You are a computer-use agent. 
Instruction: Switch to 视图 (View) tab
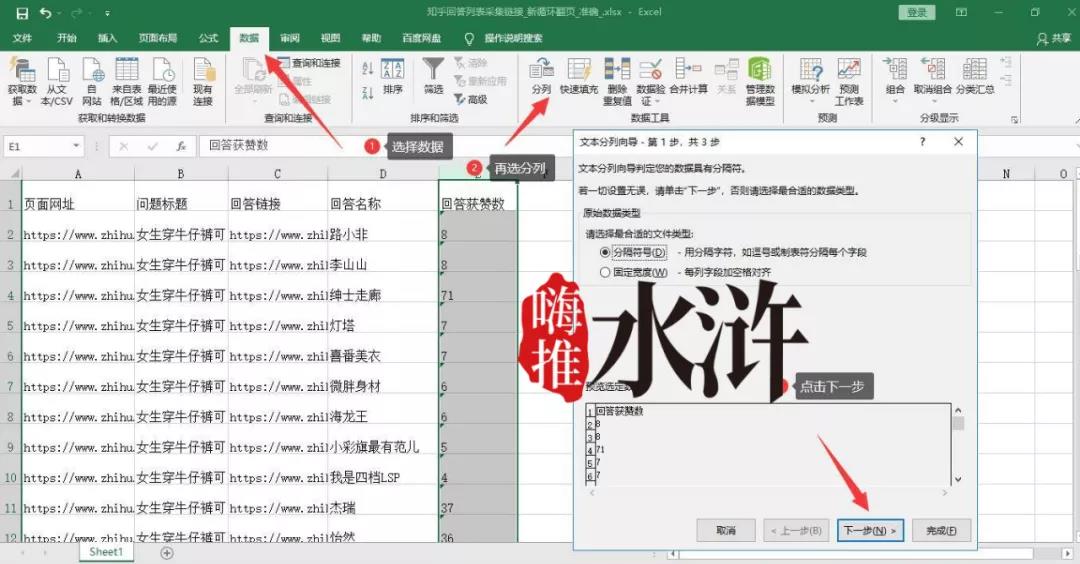point(331,38)
